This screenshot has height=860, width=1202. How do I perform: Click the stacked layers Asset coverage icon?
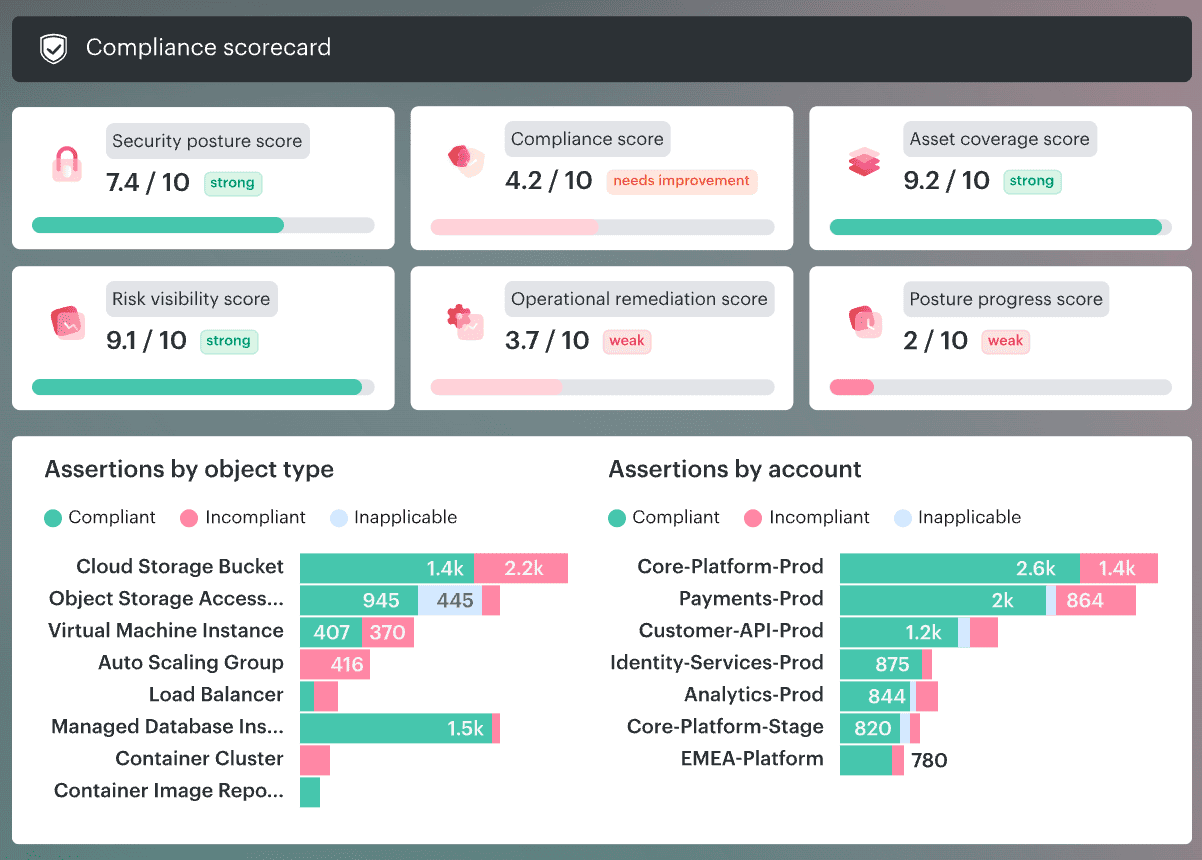tap(863, 162)
